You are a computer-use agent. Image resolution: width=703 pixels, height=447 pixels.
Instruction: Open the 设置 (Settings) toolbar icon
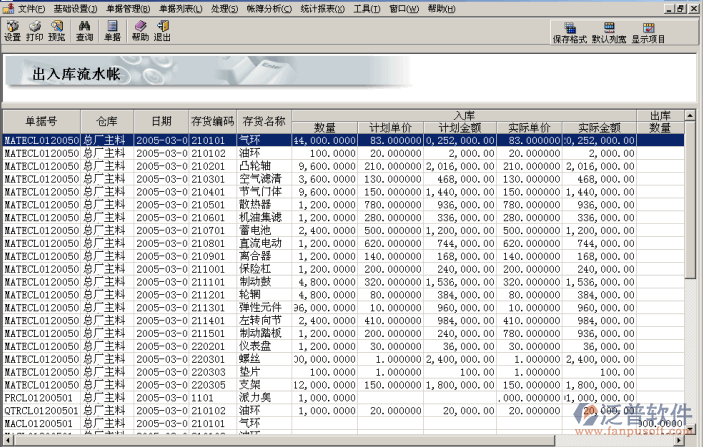(x=12, y=30)
